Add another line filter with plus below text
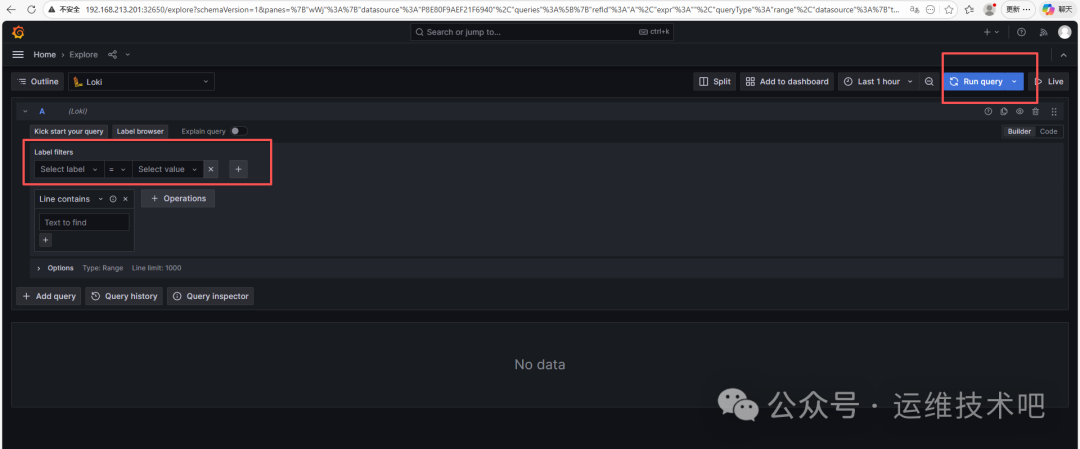This screenshot has height=449, width=1080. click(x=45, y=240)
